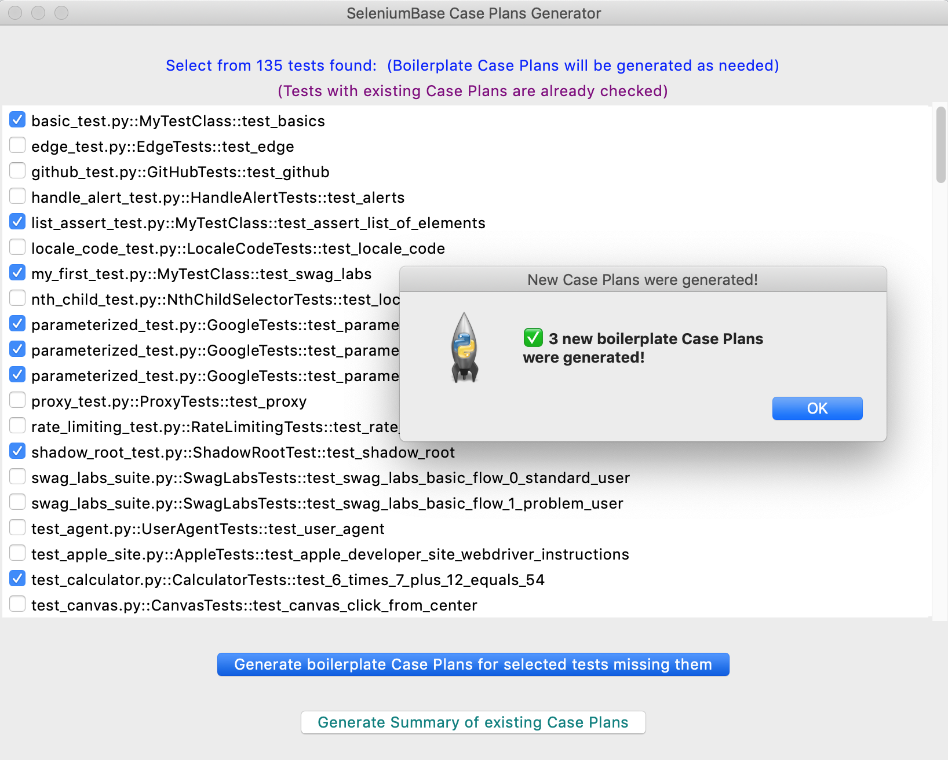Tick rate_limiting_test.py checkbox
The image size is (948, 760).
click(18, 426)
